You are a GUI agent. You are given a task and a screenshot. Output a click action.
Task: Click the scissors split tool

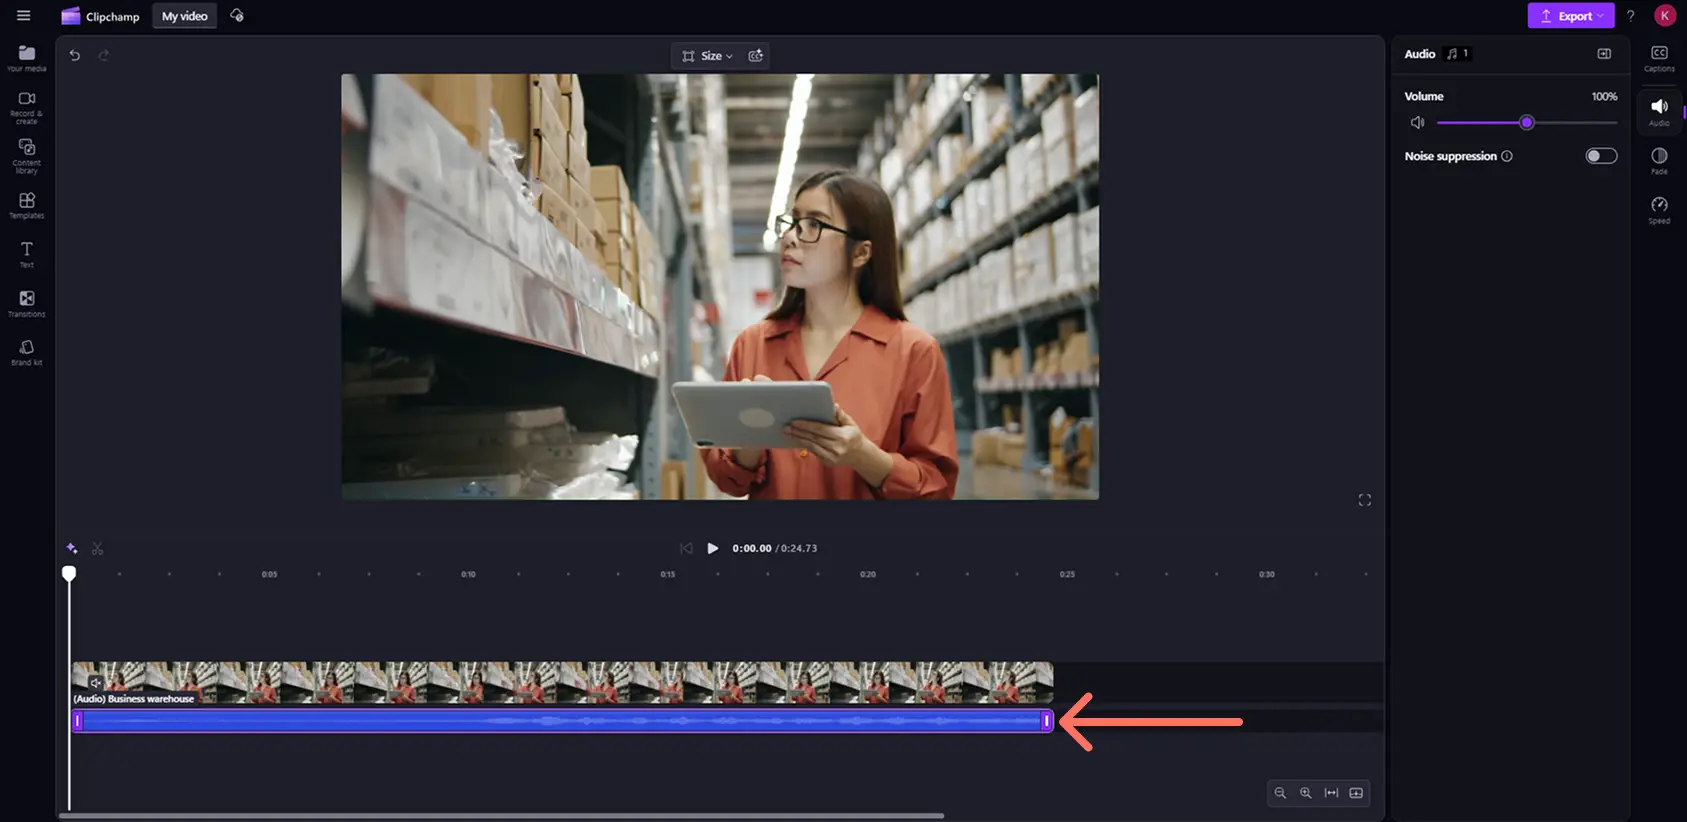point(97,548)
